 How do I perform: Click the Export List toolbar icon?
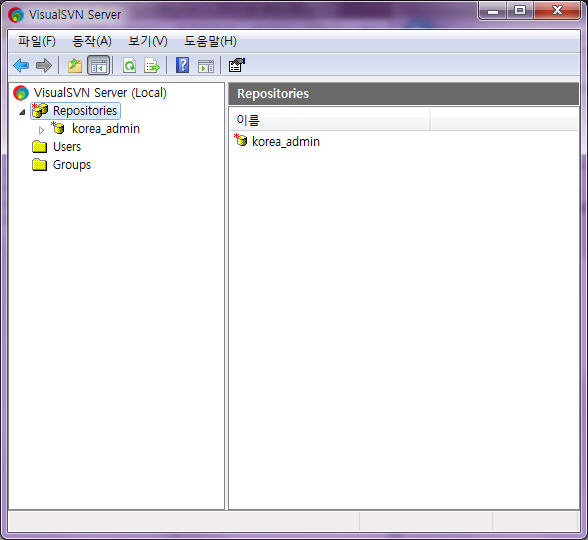click(x=152, y=66)
